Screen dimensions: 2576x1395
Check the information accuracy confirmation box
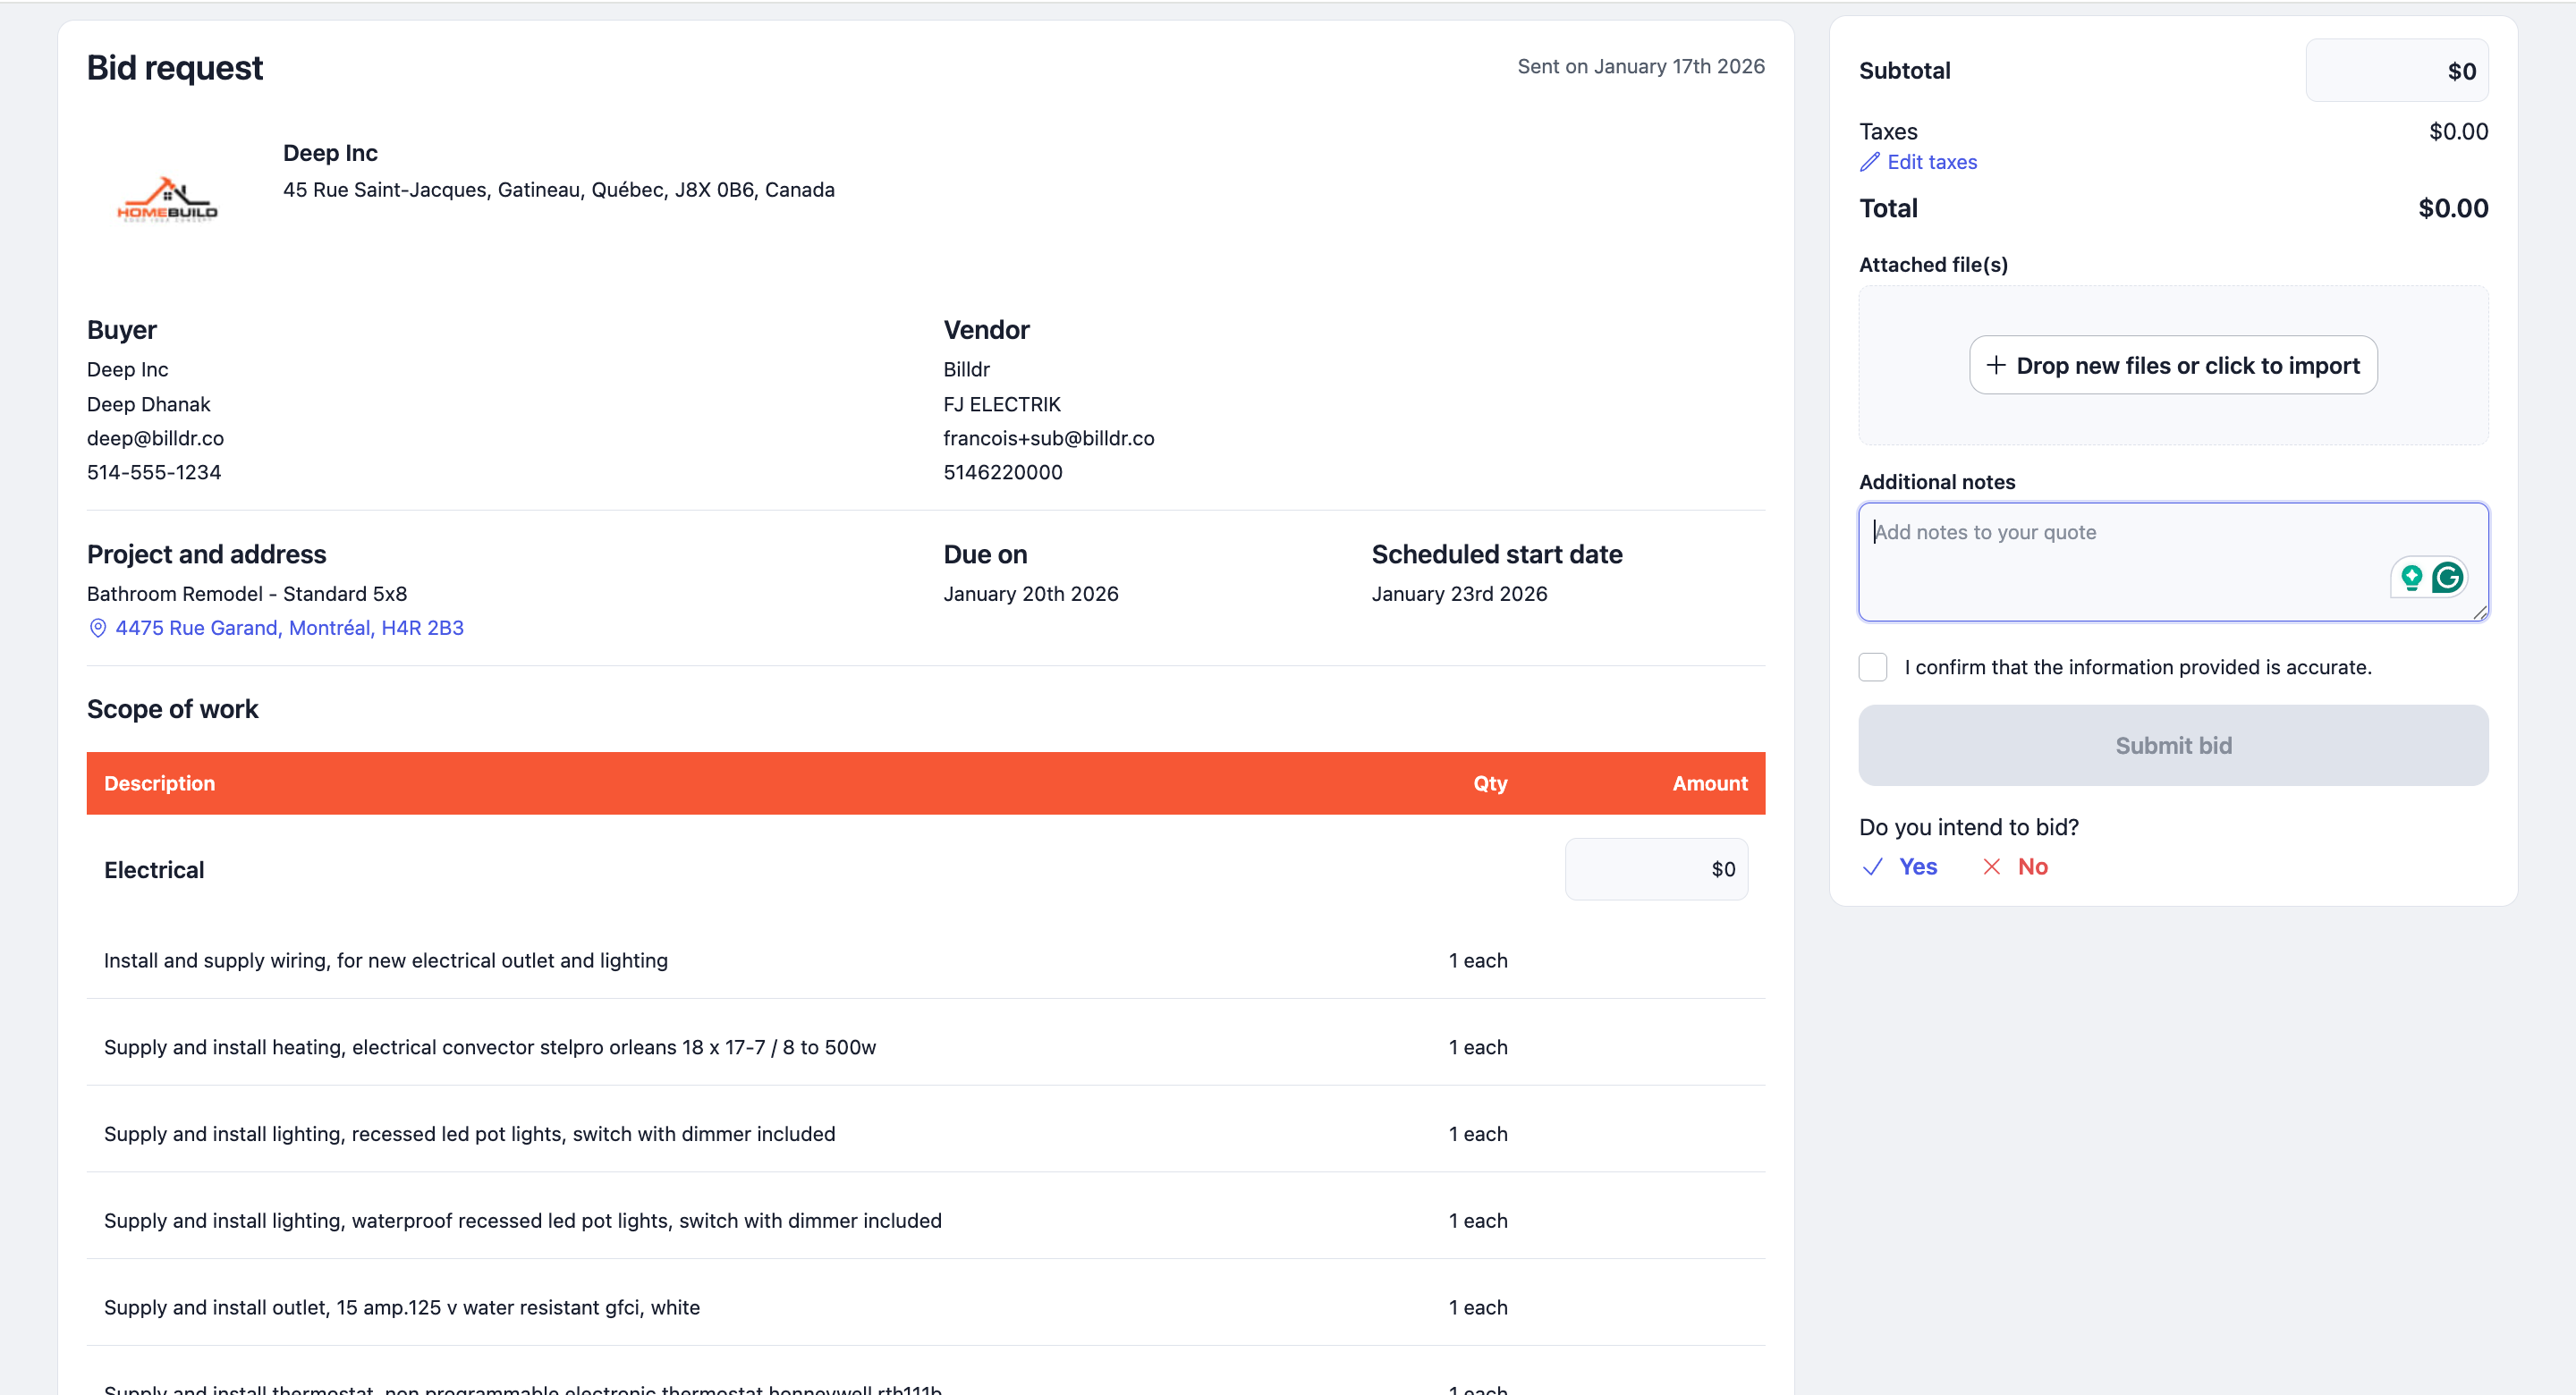(x=1872, y=667)
